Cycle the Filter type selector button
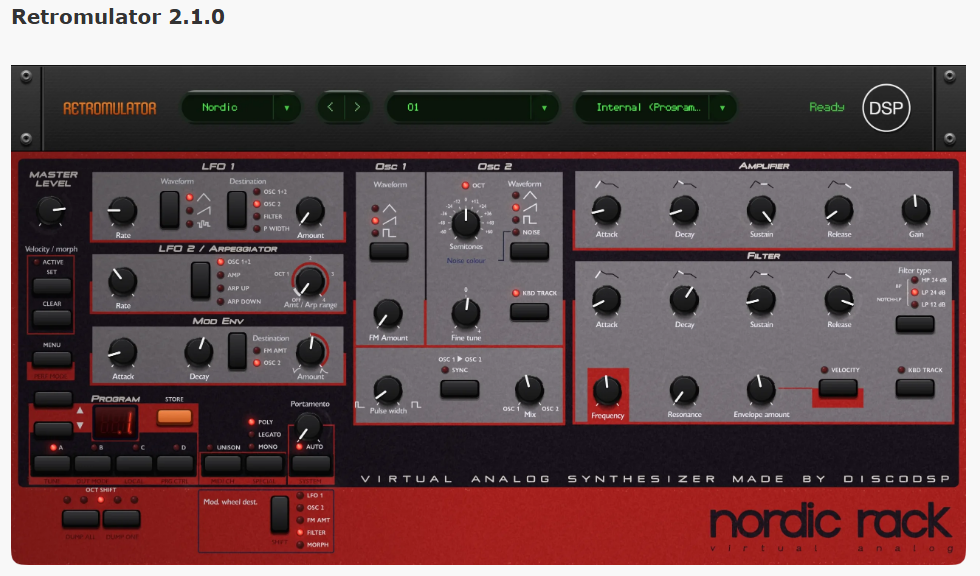 coord(915,324)
